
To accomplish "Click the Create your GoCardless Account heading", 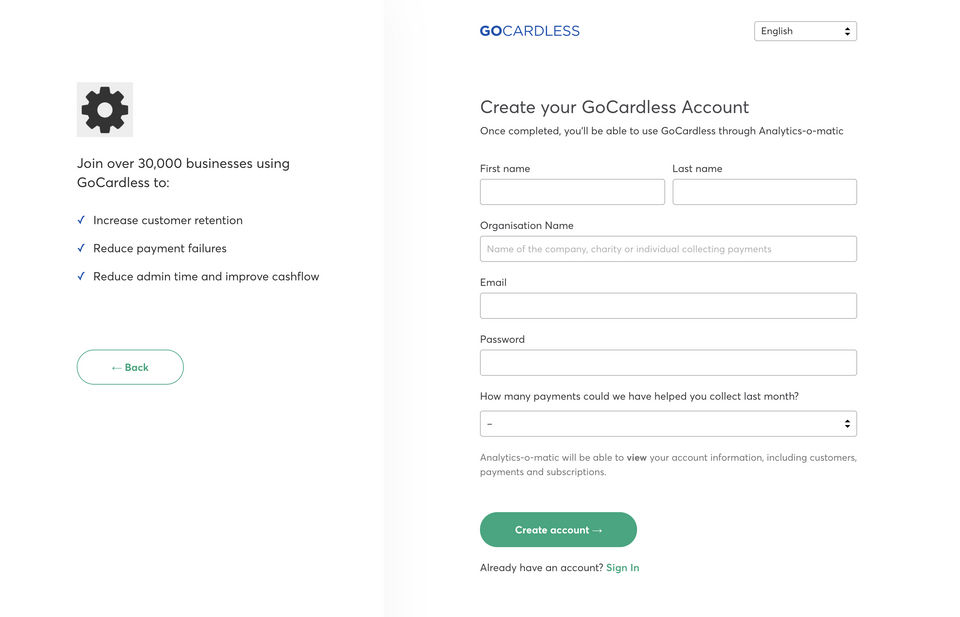I will point(614,107).
